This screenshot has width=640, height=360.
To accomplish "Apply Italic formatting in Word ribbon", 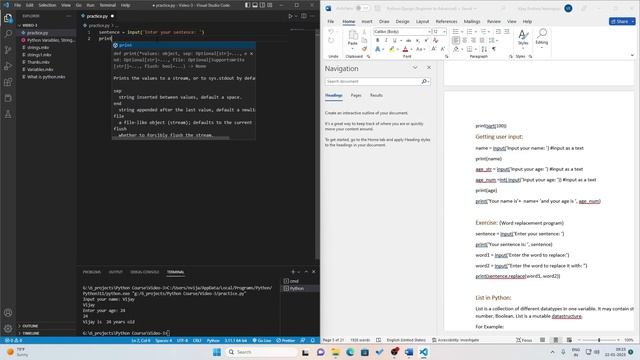I will click(x=386, y=40).
